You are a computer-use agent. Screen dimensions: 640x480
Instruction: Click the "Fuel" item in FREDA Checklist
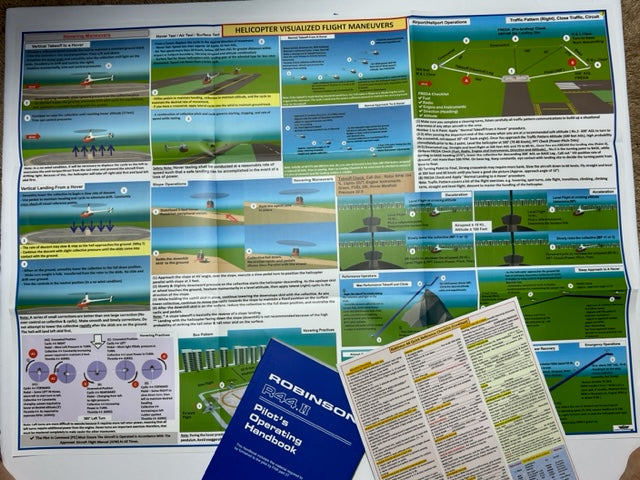click(x=424, y=99)
